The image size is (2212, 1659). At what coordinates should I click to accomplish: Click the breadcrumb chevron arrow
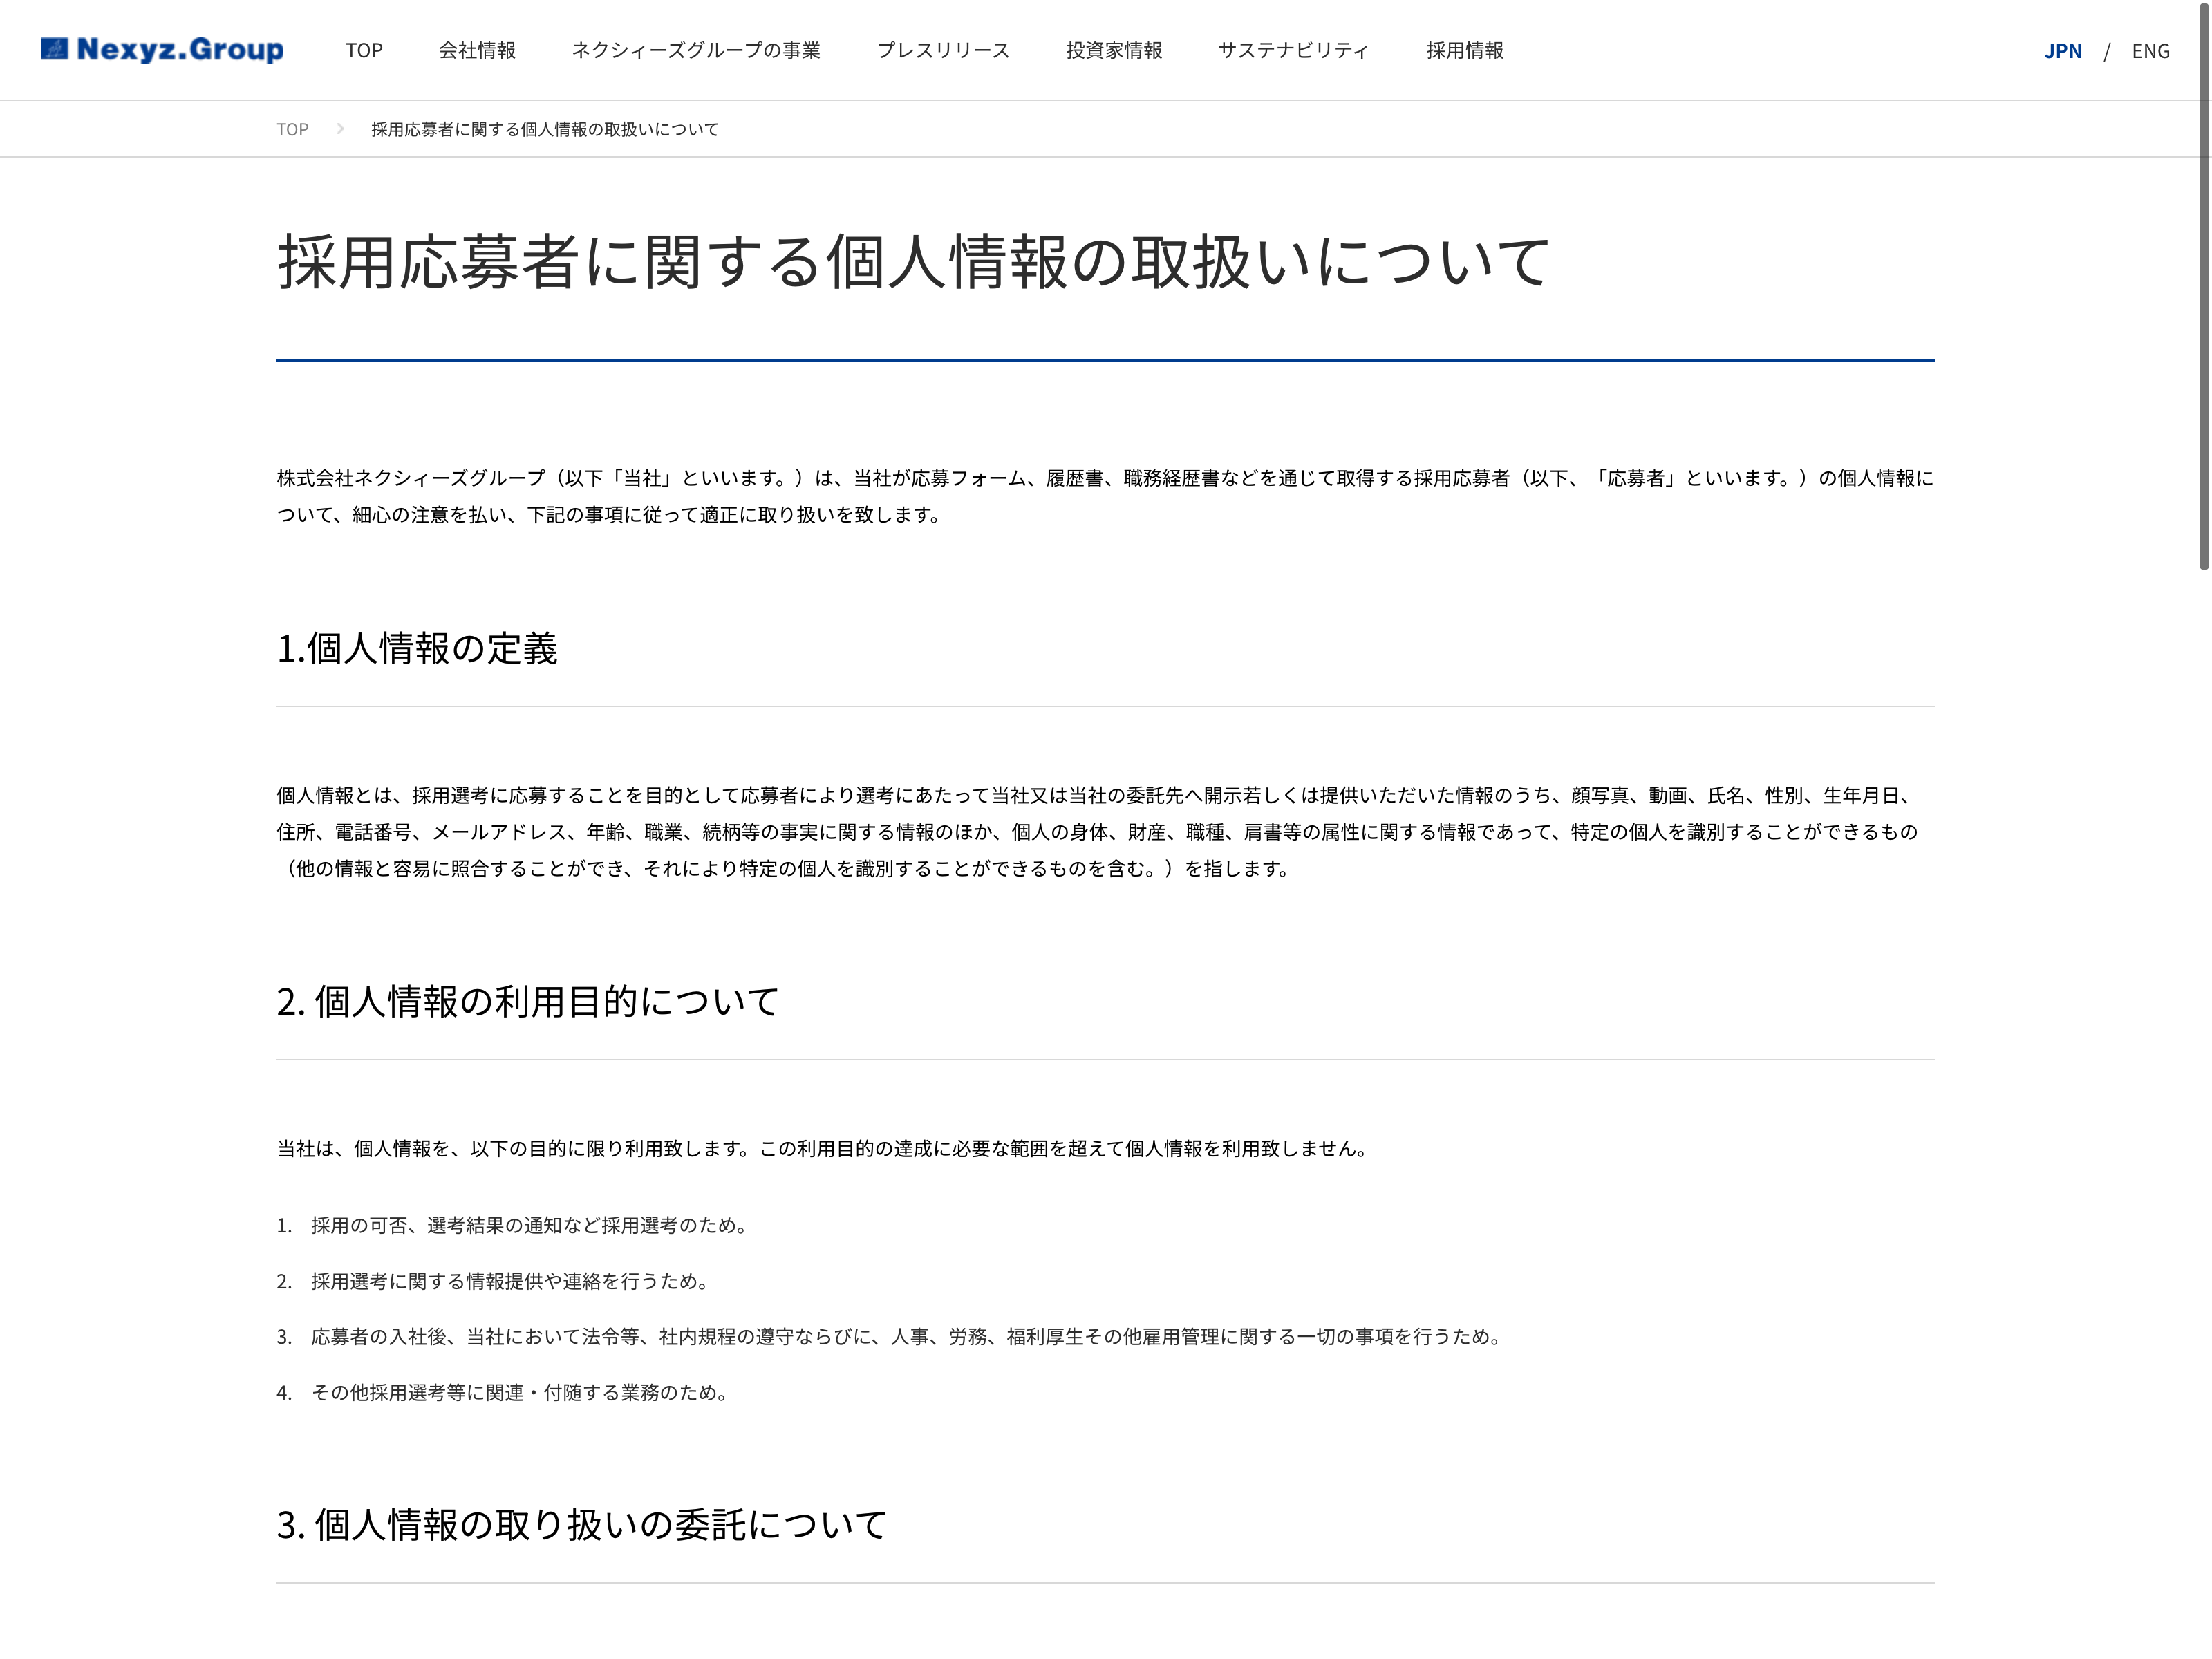click(340, 129)
